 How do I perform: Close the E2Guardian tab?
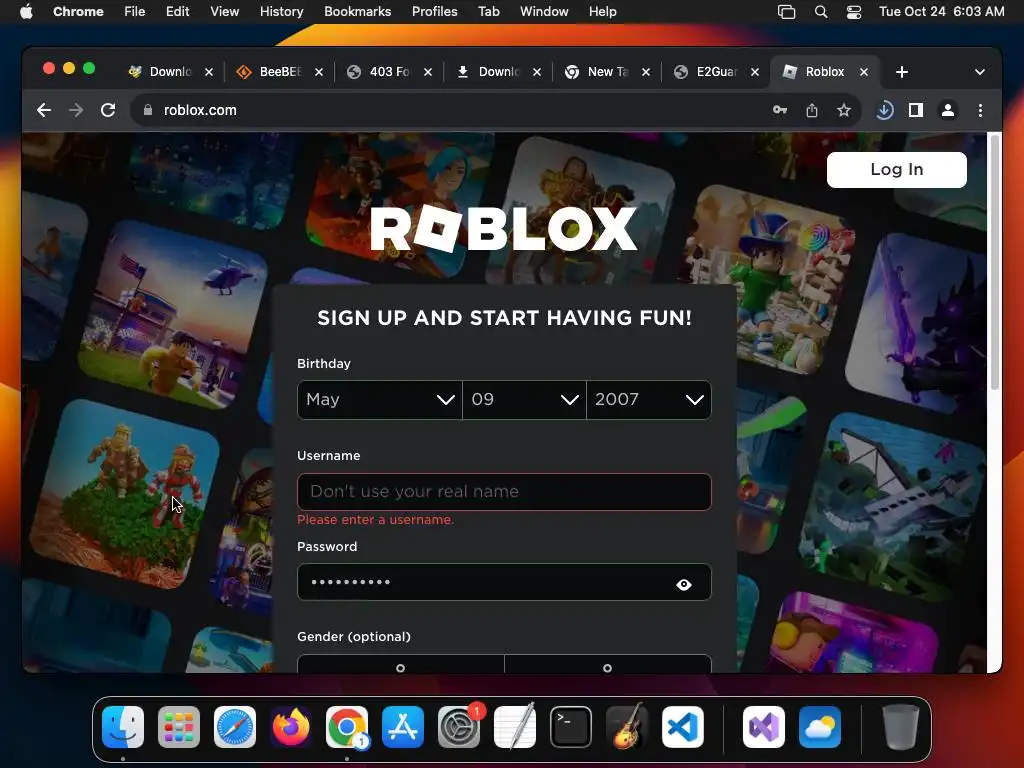click(755, 72)
